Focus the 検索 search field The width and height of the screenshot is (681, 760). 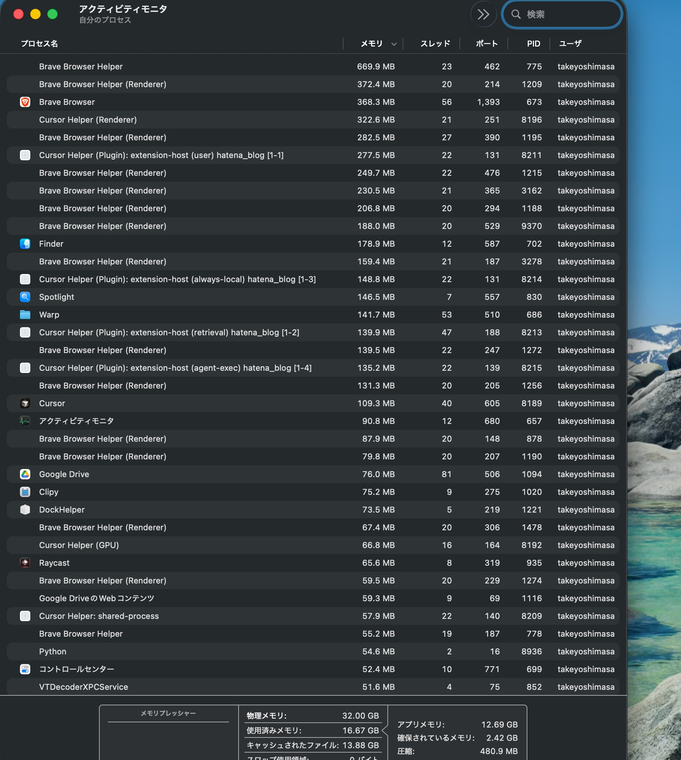click(562, 15)
